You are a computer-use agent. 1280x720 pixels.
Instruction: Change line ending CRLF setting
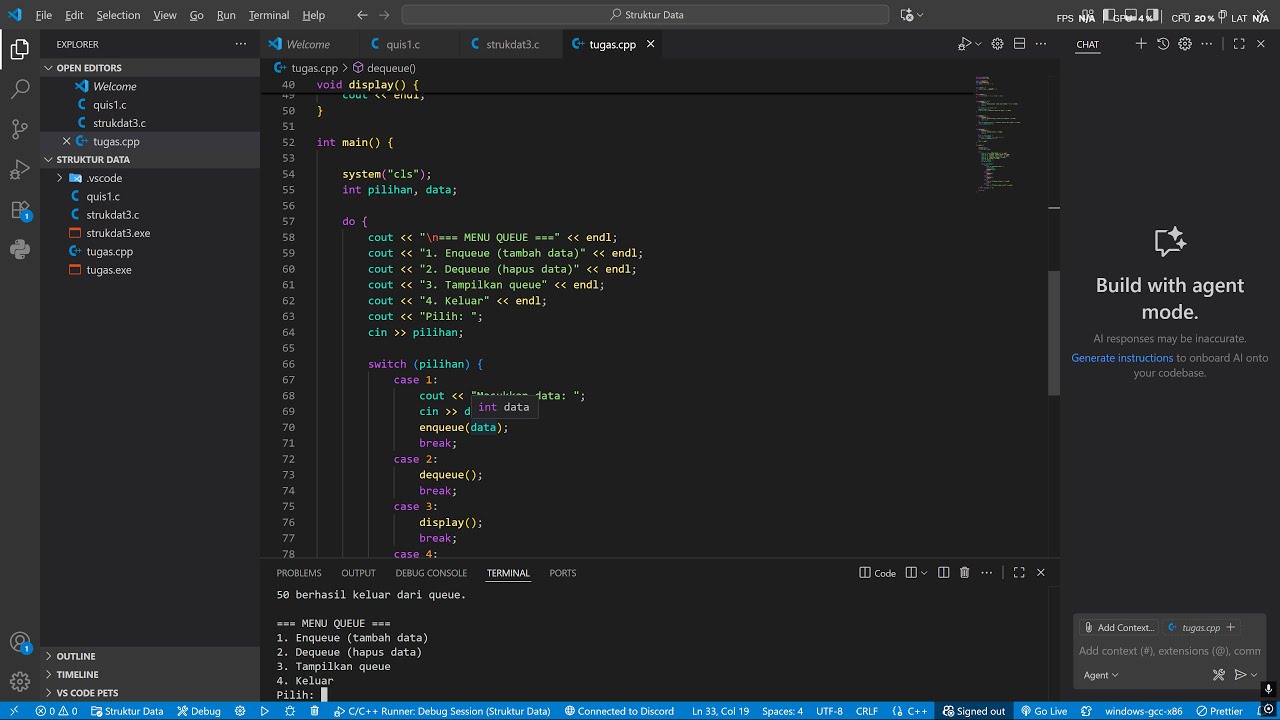(866, 711)
